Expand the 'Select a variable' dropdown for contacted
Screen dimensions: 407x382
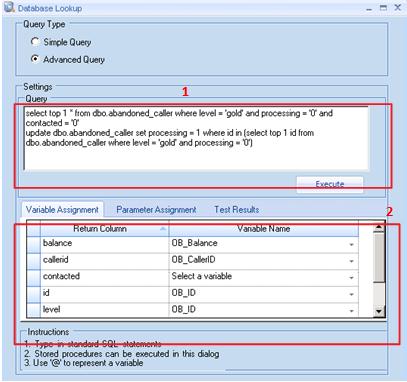(x=351, y=278)
